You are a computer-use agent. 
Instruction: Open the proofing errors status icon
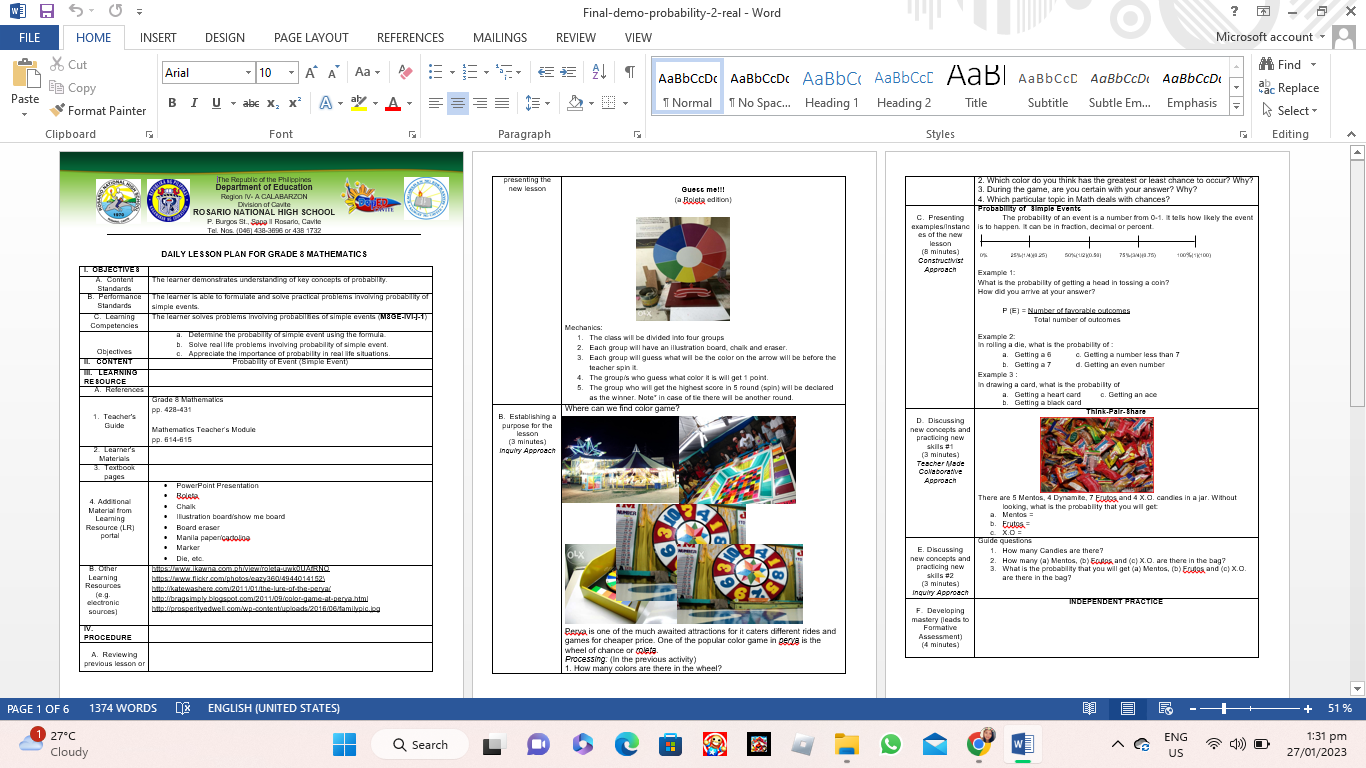click(183, 708)
